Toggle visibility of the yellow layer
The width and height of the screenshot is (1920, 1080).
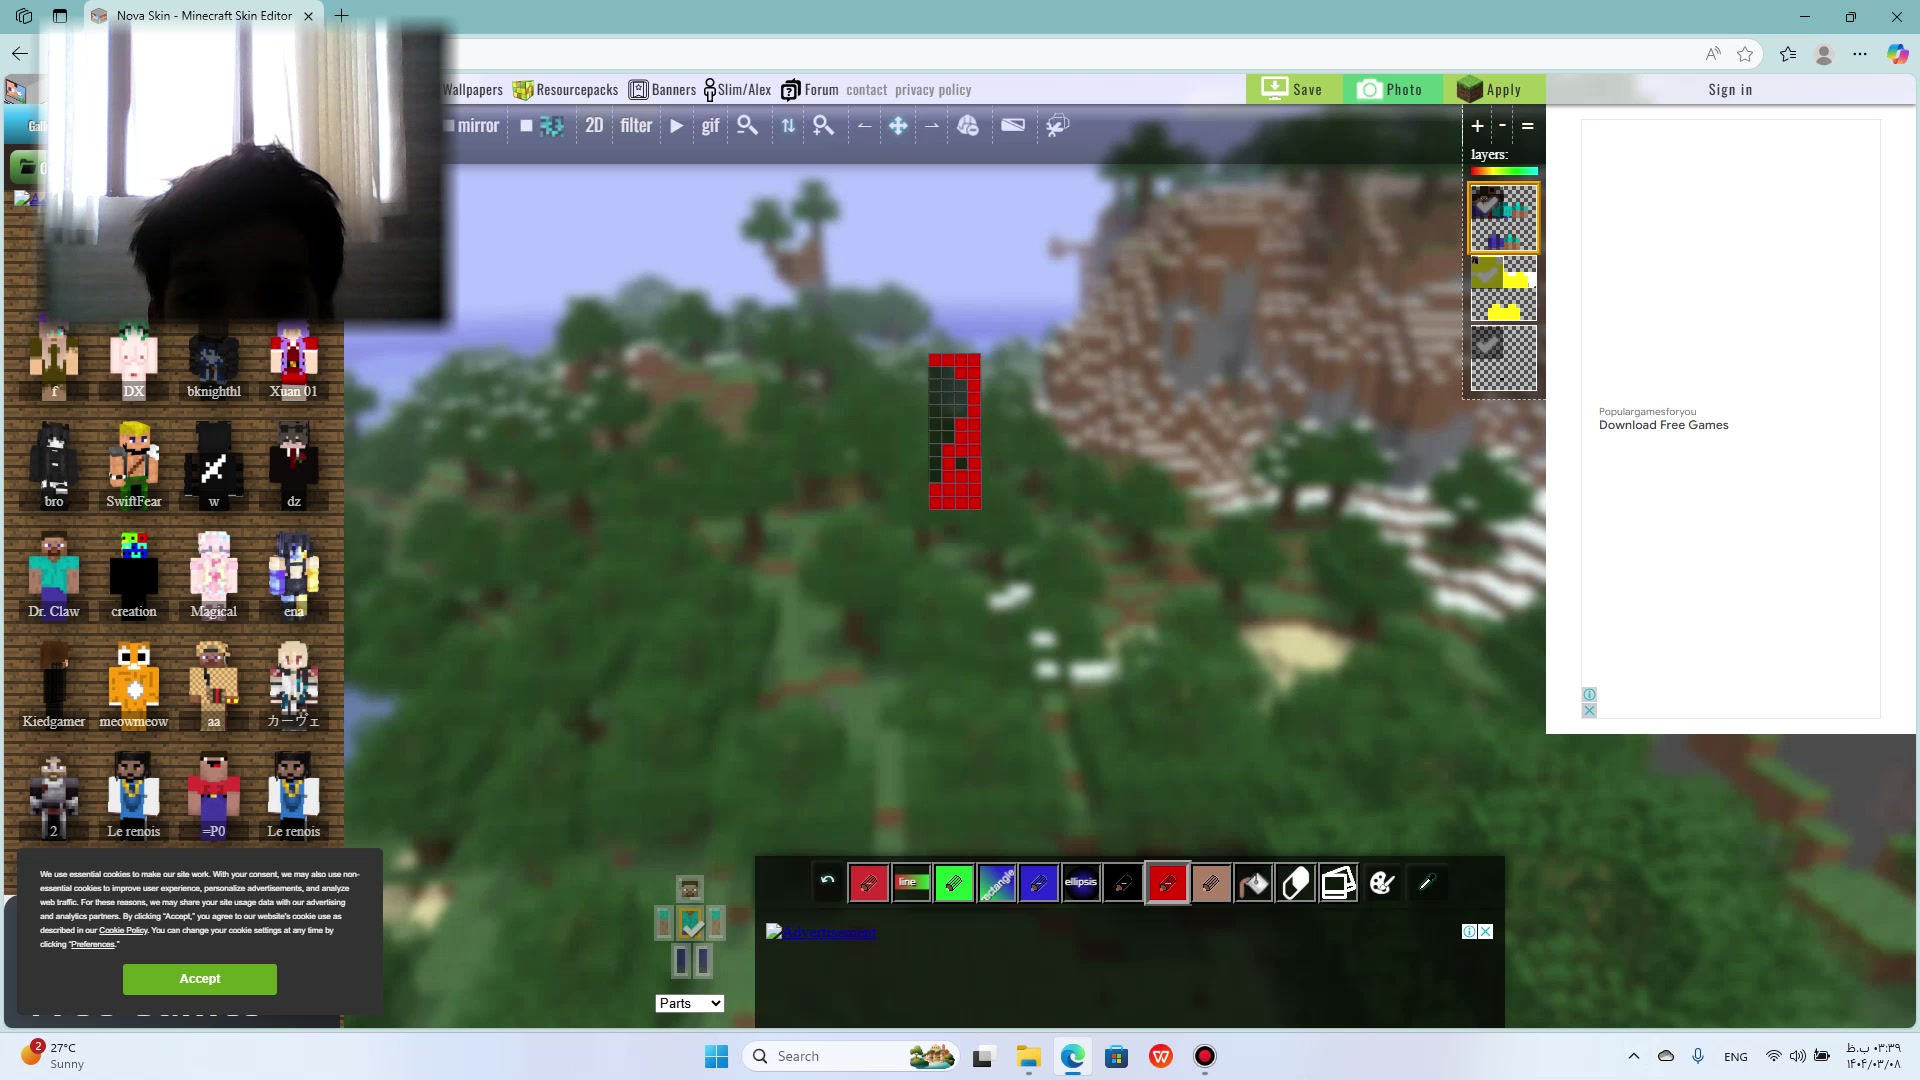pyautogui.click(x=1487, y=272)
